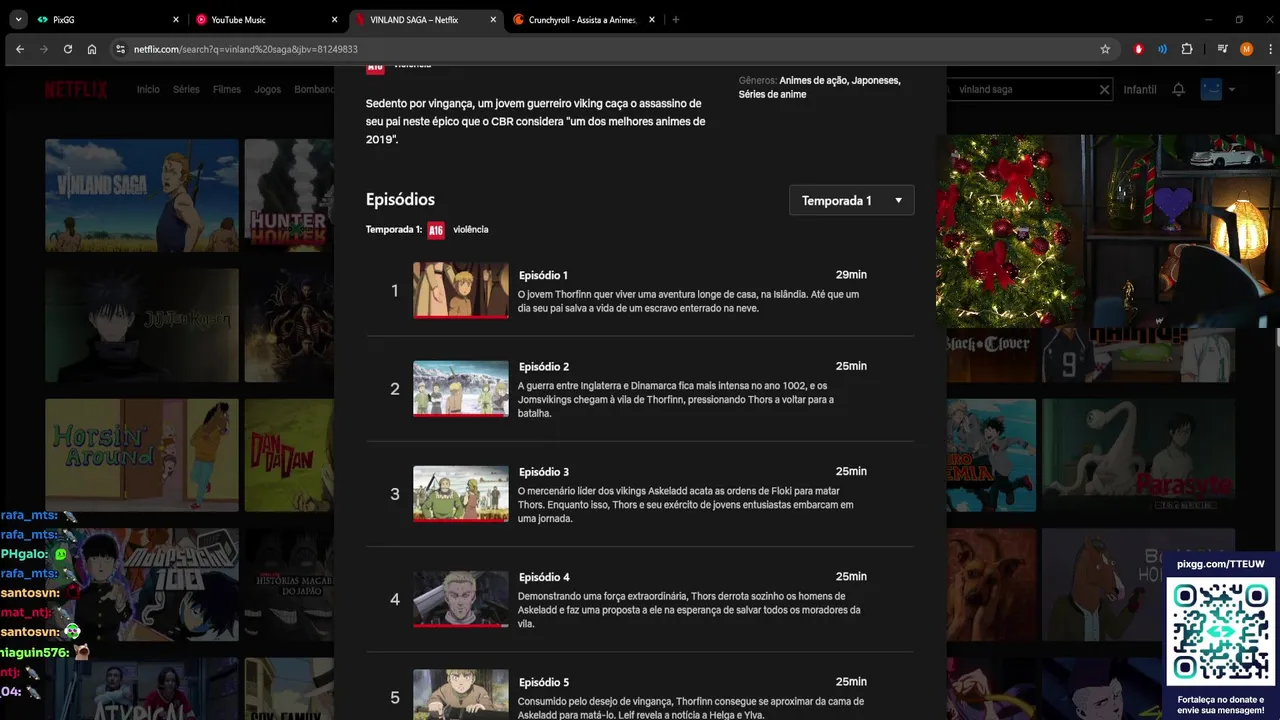Click the A16 rating badge beside Temporada 1
Screen dimensions: 1280x720
point(436,230)
